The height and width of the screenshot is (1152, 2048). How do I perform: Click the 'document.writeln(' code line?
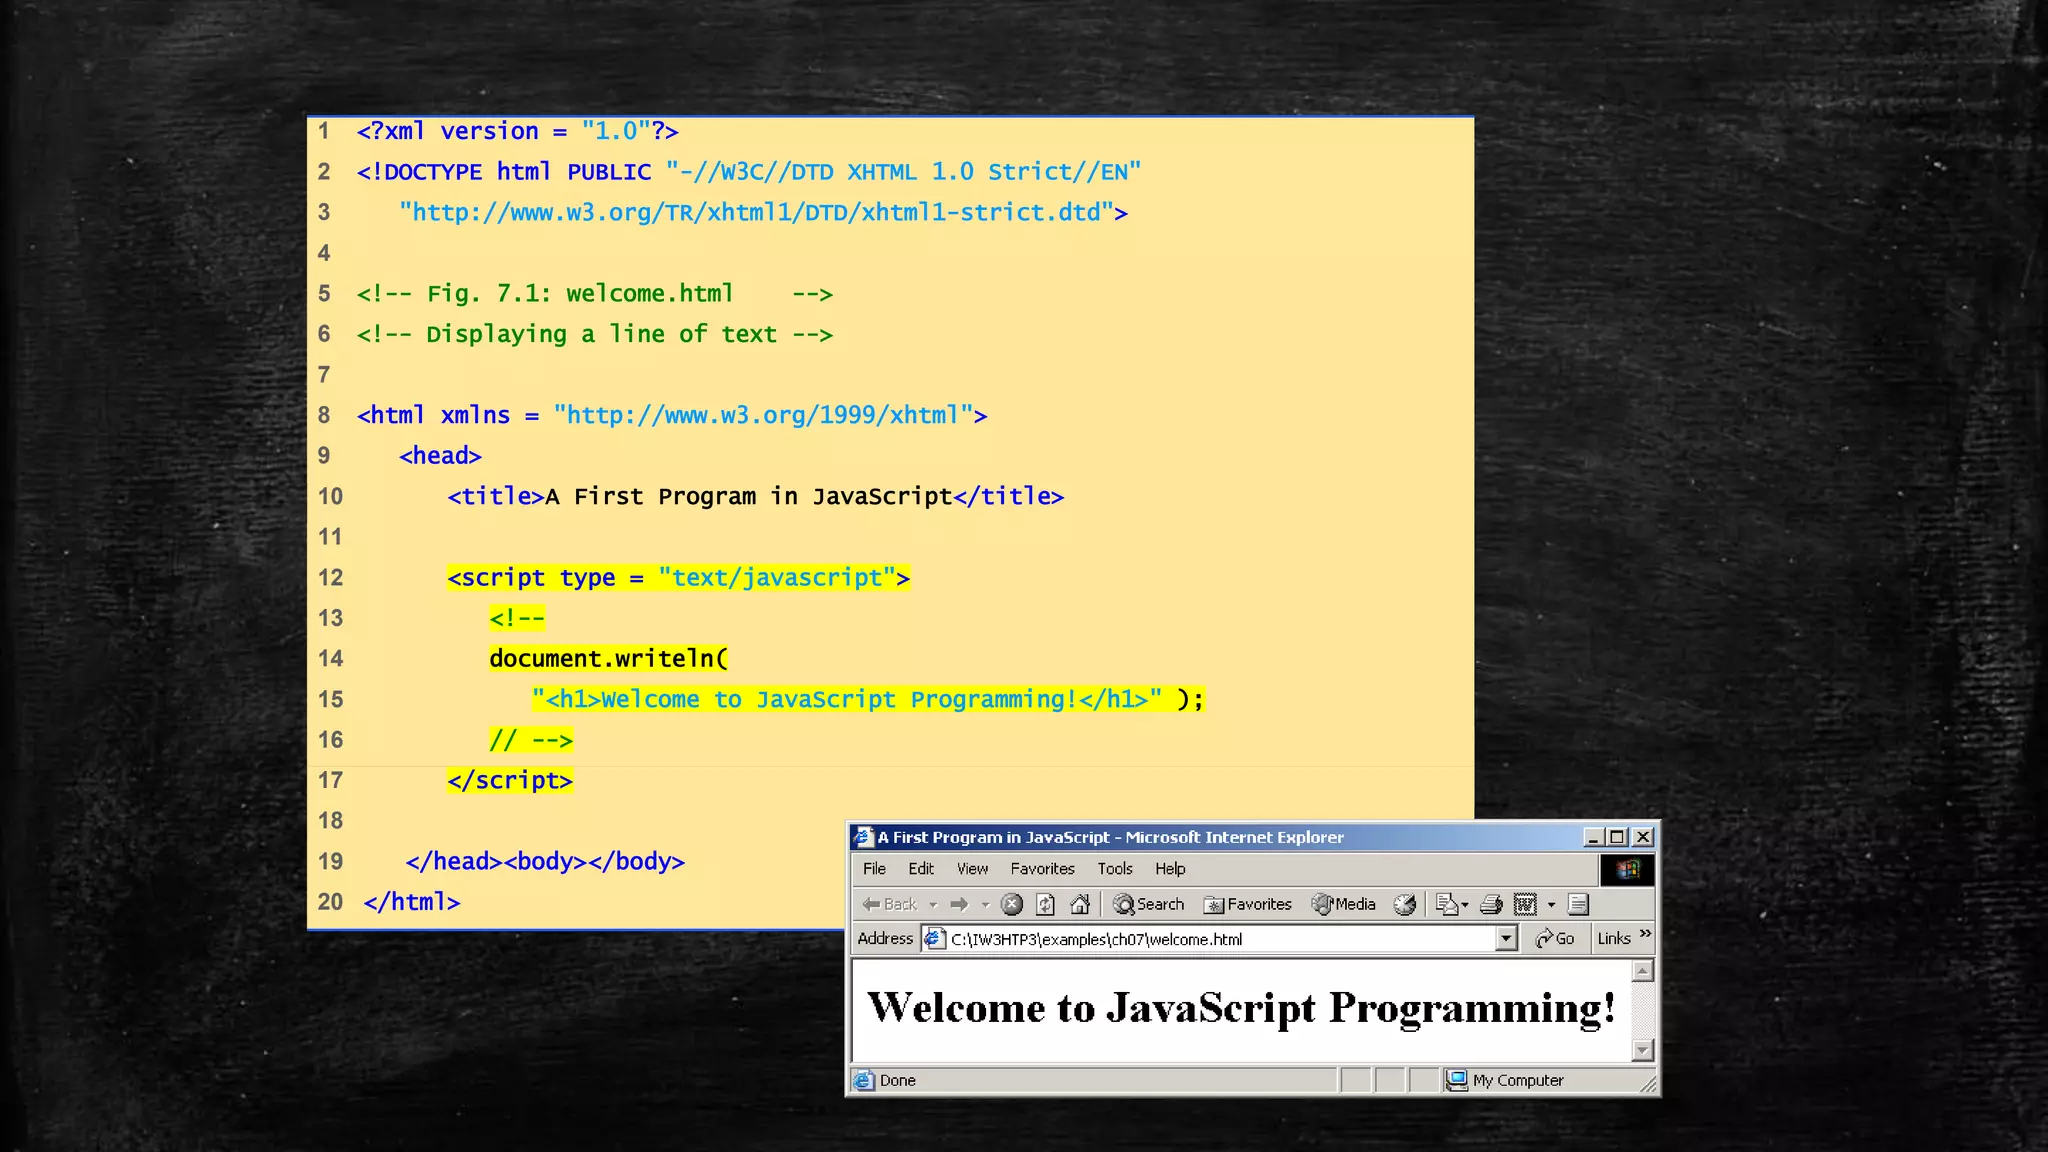(x=609, y=658)
